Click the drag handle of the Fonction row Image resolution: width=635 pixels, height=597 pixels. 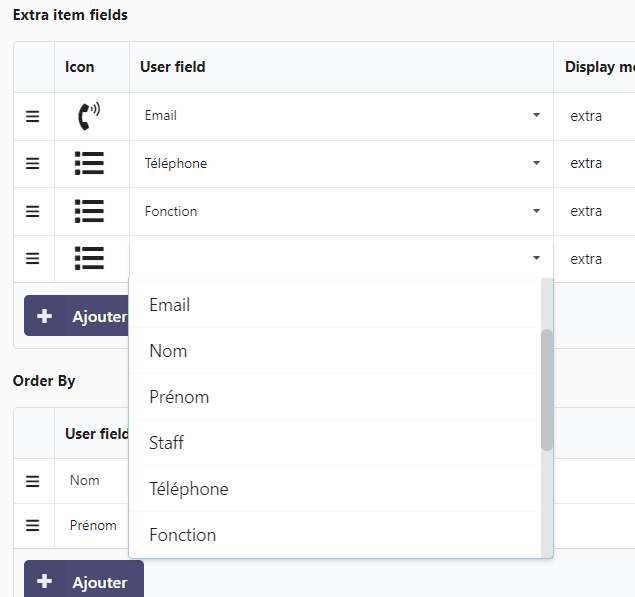33,211
